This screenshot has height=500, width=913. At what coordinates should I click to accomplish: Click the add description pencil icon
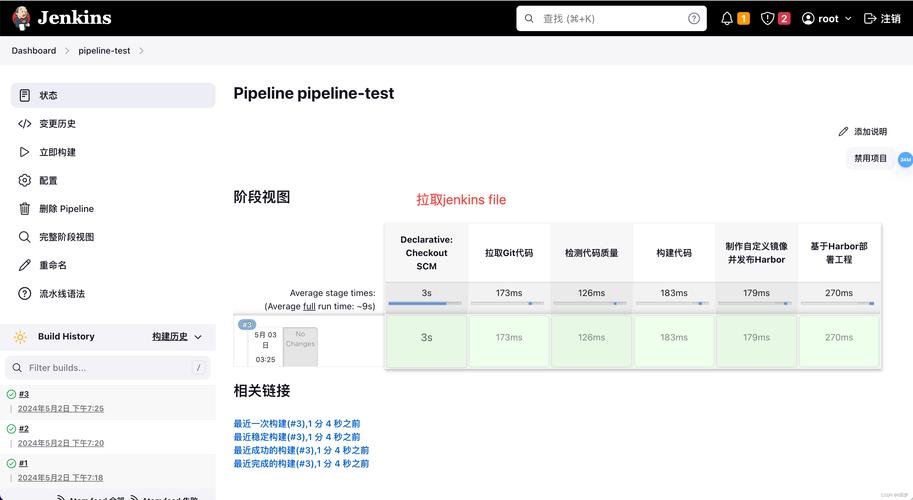point(843,132)
